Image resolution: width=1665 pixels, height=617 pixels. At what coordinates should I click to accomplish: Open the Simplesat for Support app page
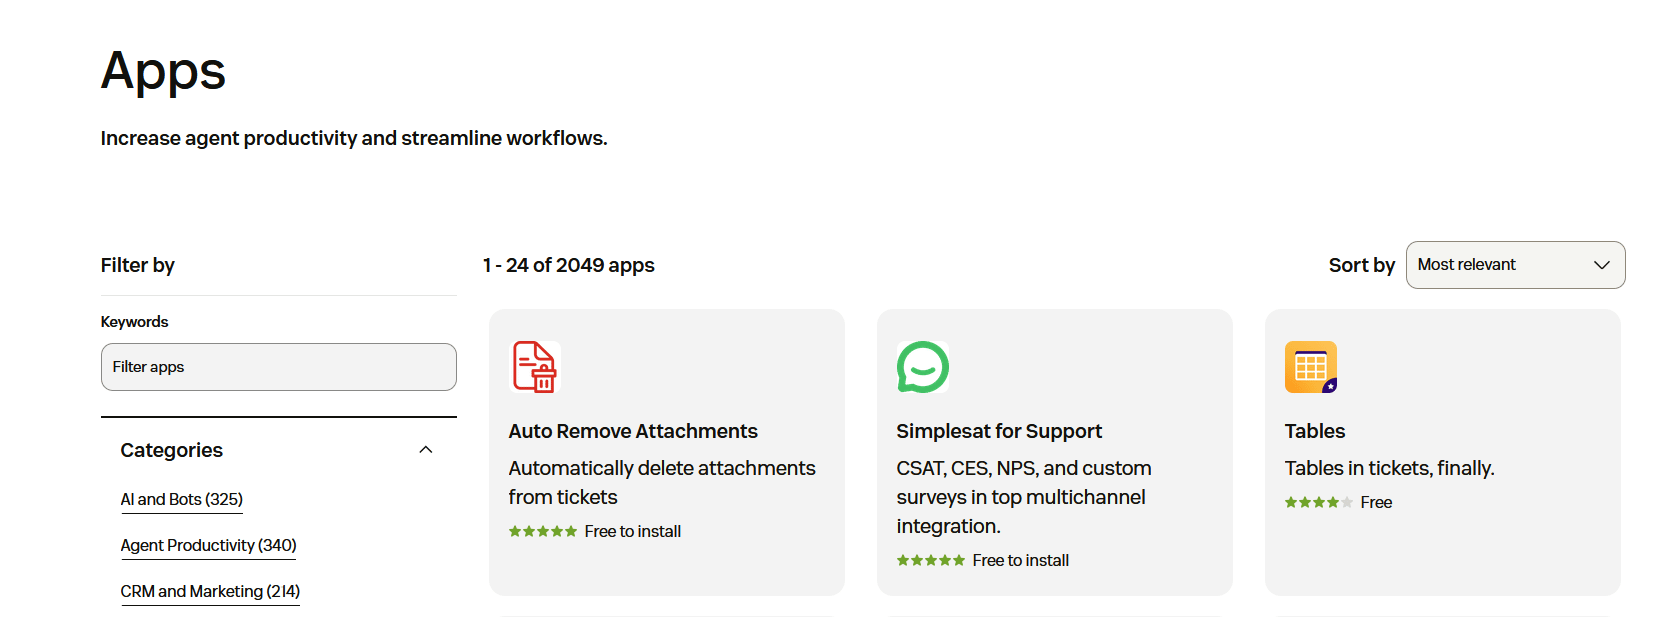999,430
